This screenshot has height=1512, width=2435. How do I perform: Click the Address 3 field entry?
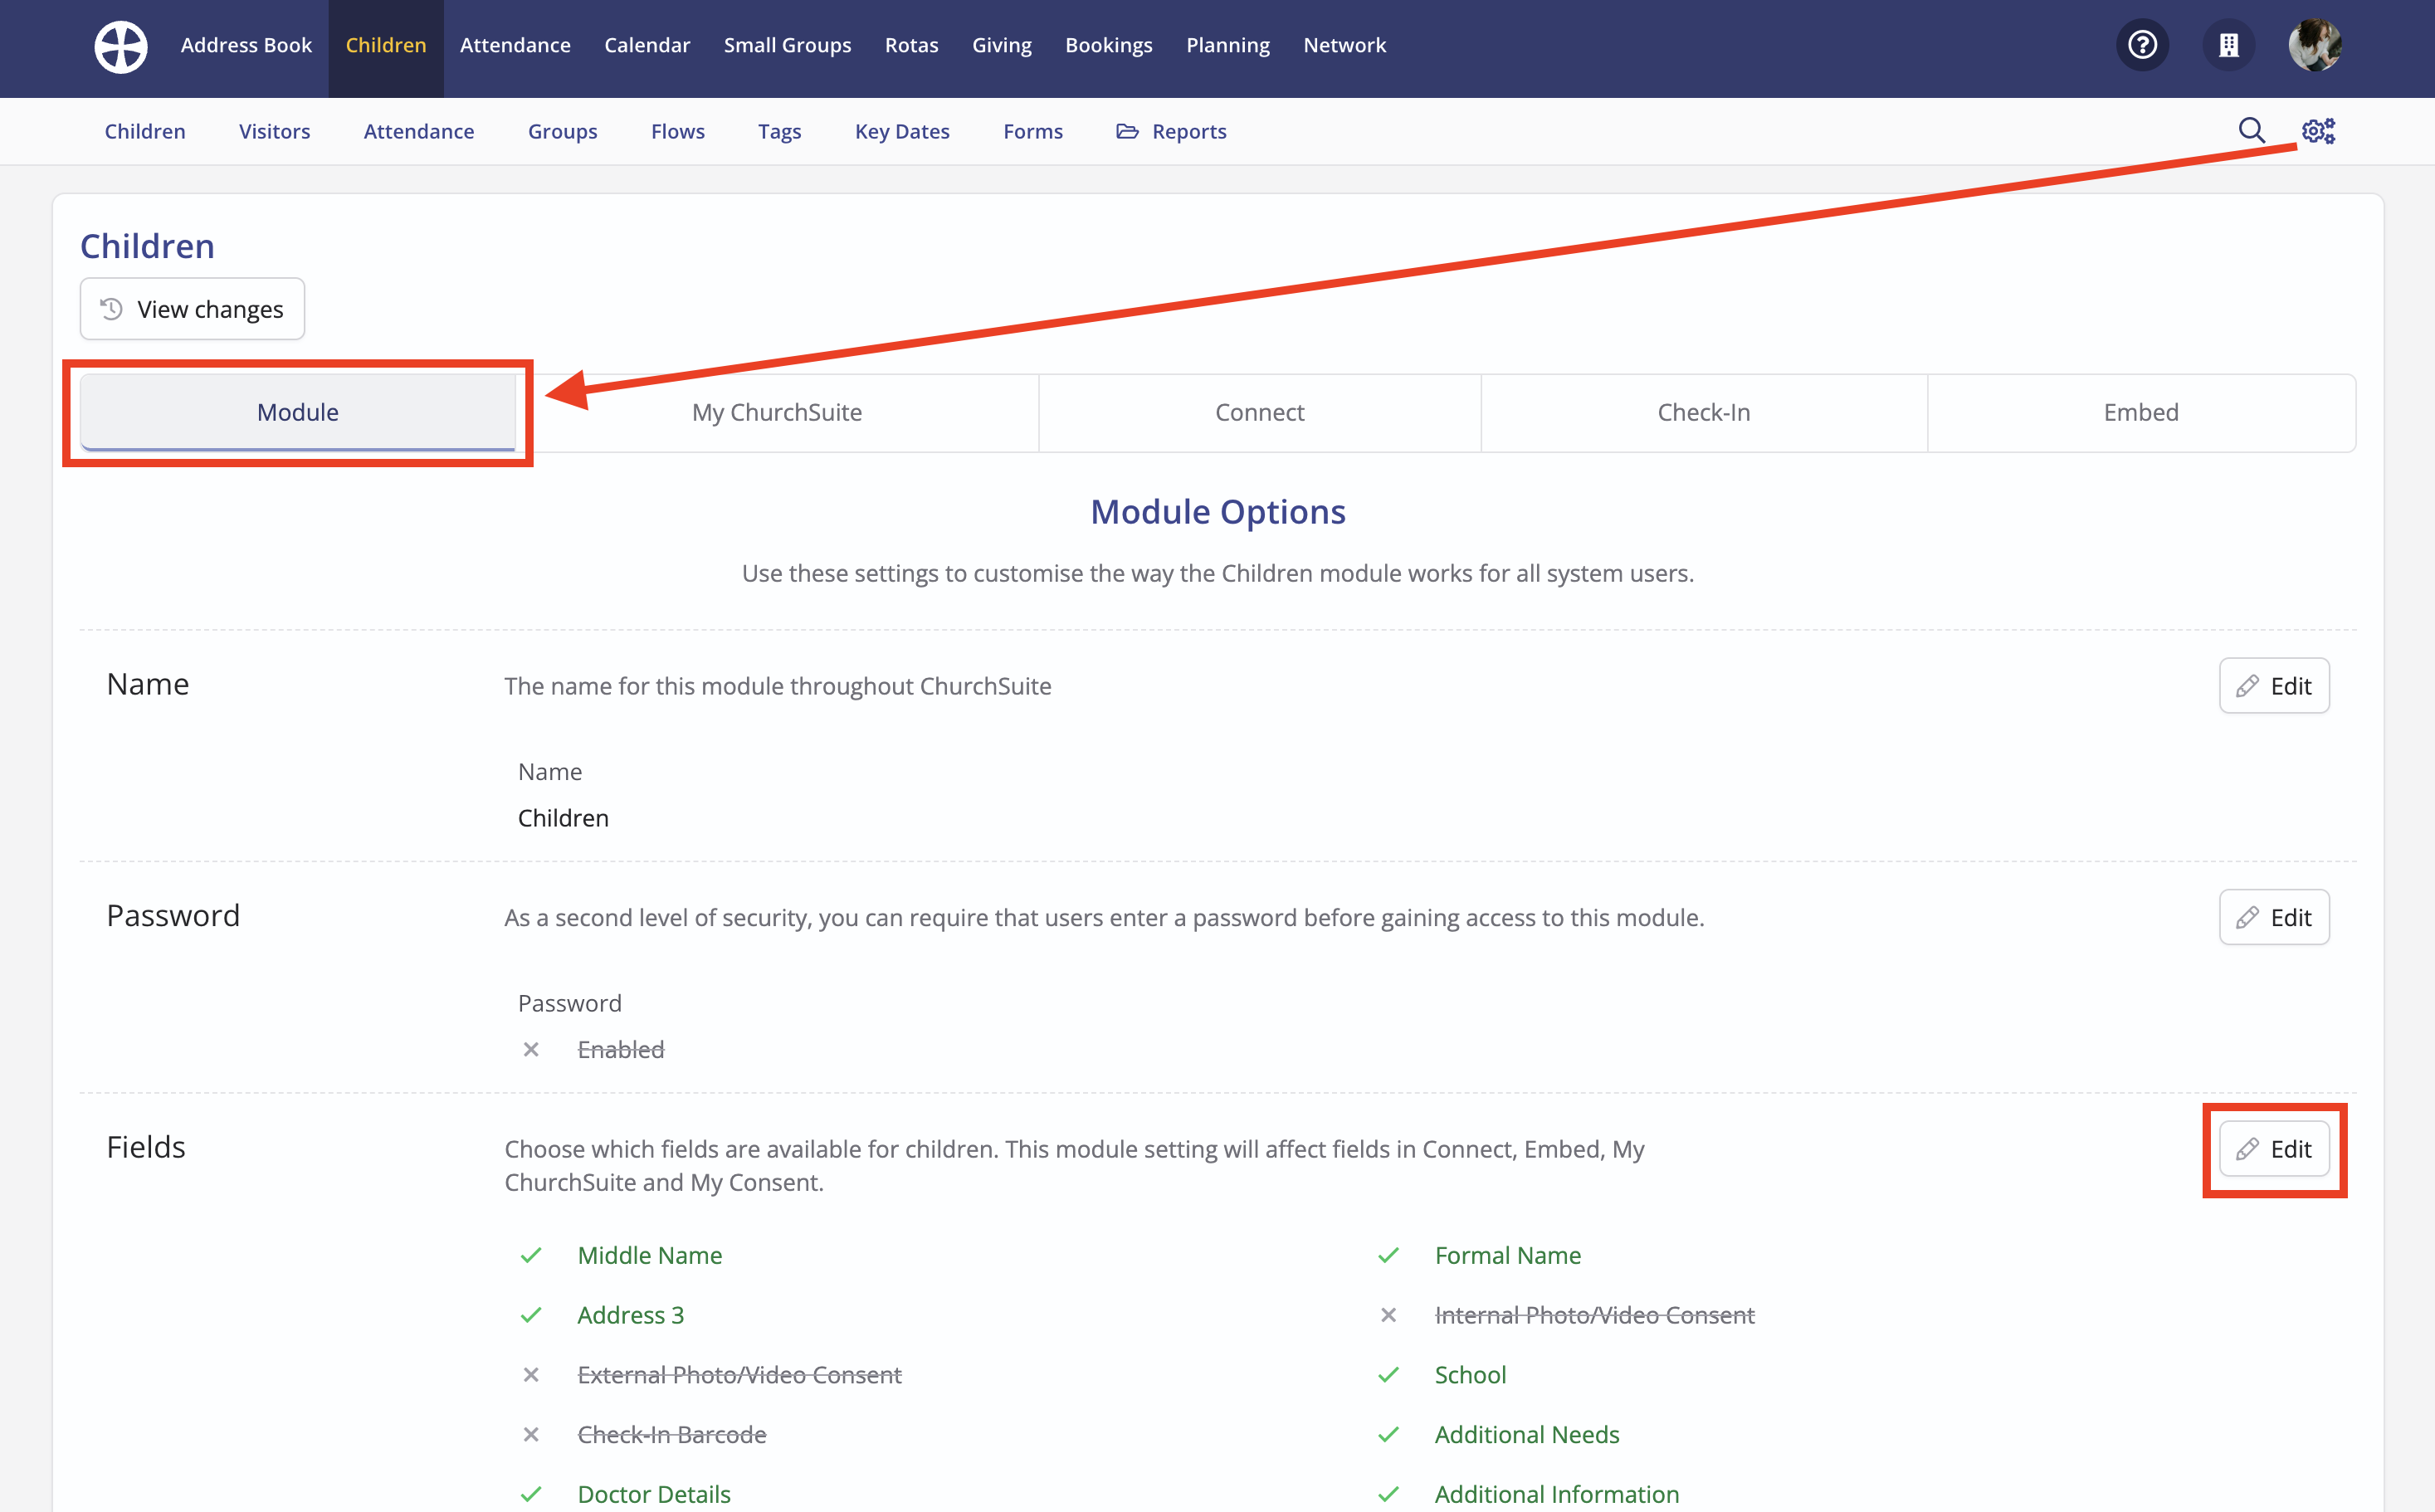pos(630,1315)
